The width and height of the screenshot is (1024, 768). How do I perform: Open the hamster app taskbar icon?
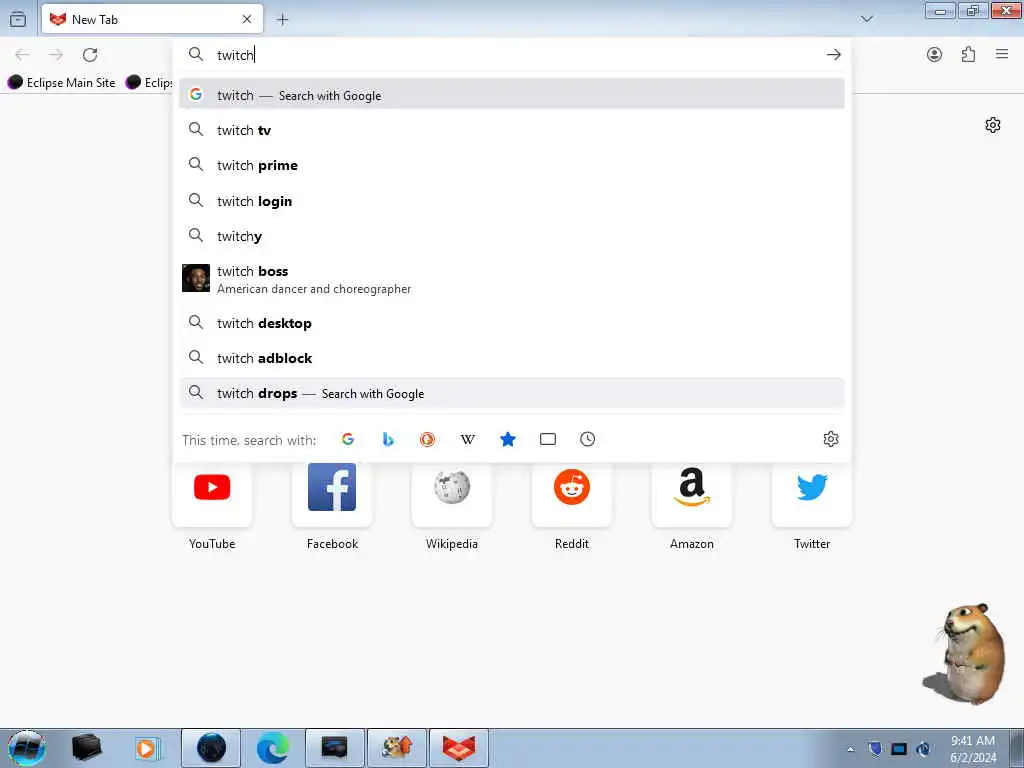click(396, 748)
